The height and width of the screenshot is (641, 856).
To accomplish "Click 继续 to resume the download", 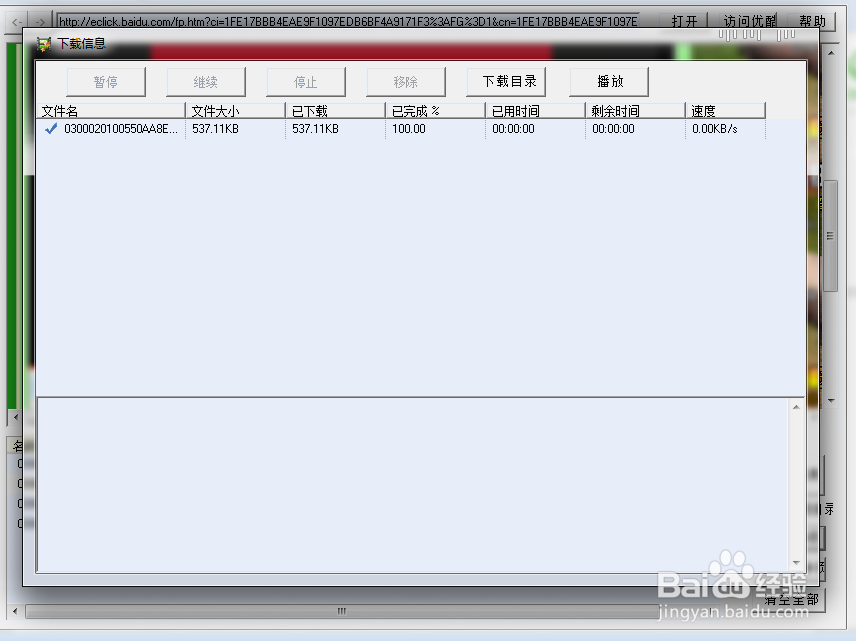I will tap(206, 81).
